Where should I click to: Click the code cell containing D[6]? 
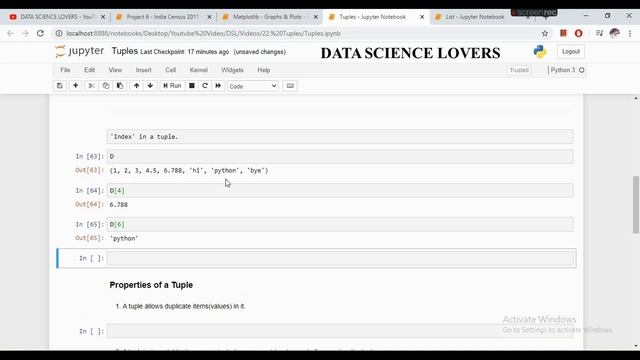340,224
